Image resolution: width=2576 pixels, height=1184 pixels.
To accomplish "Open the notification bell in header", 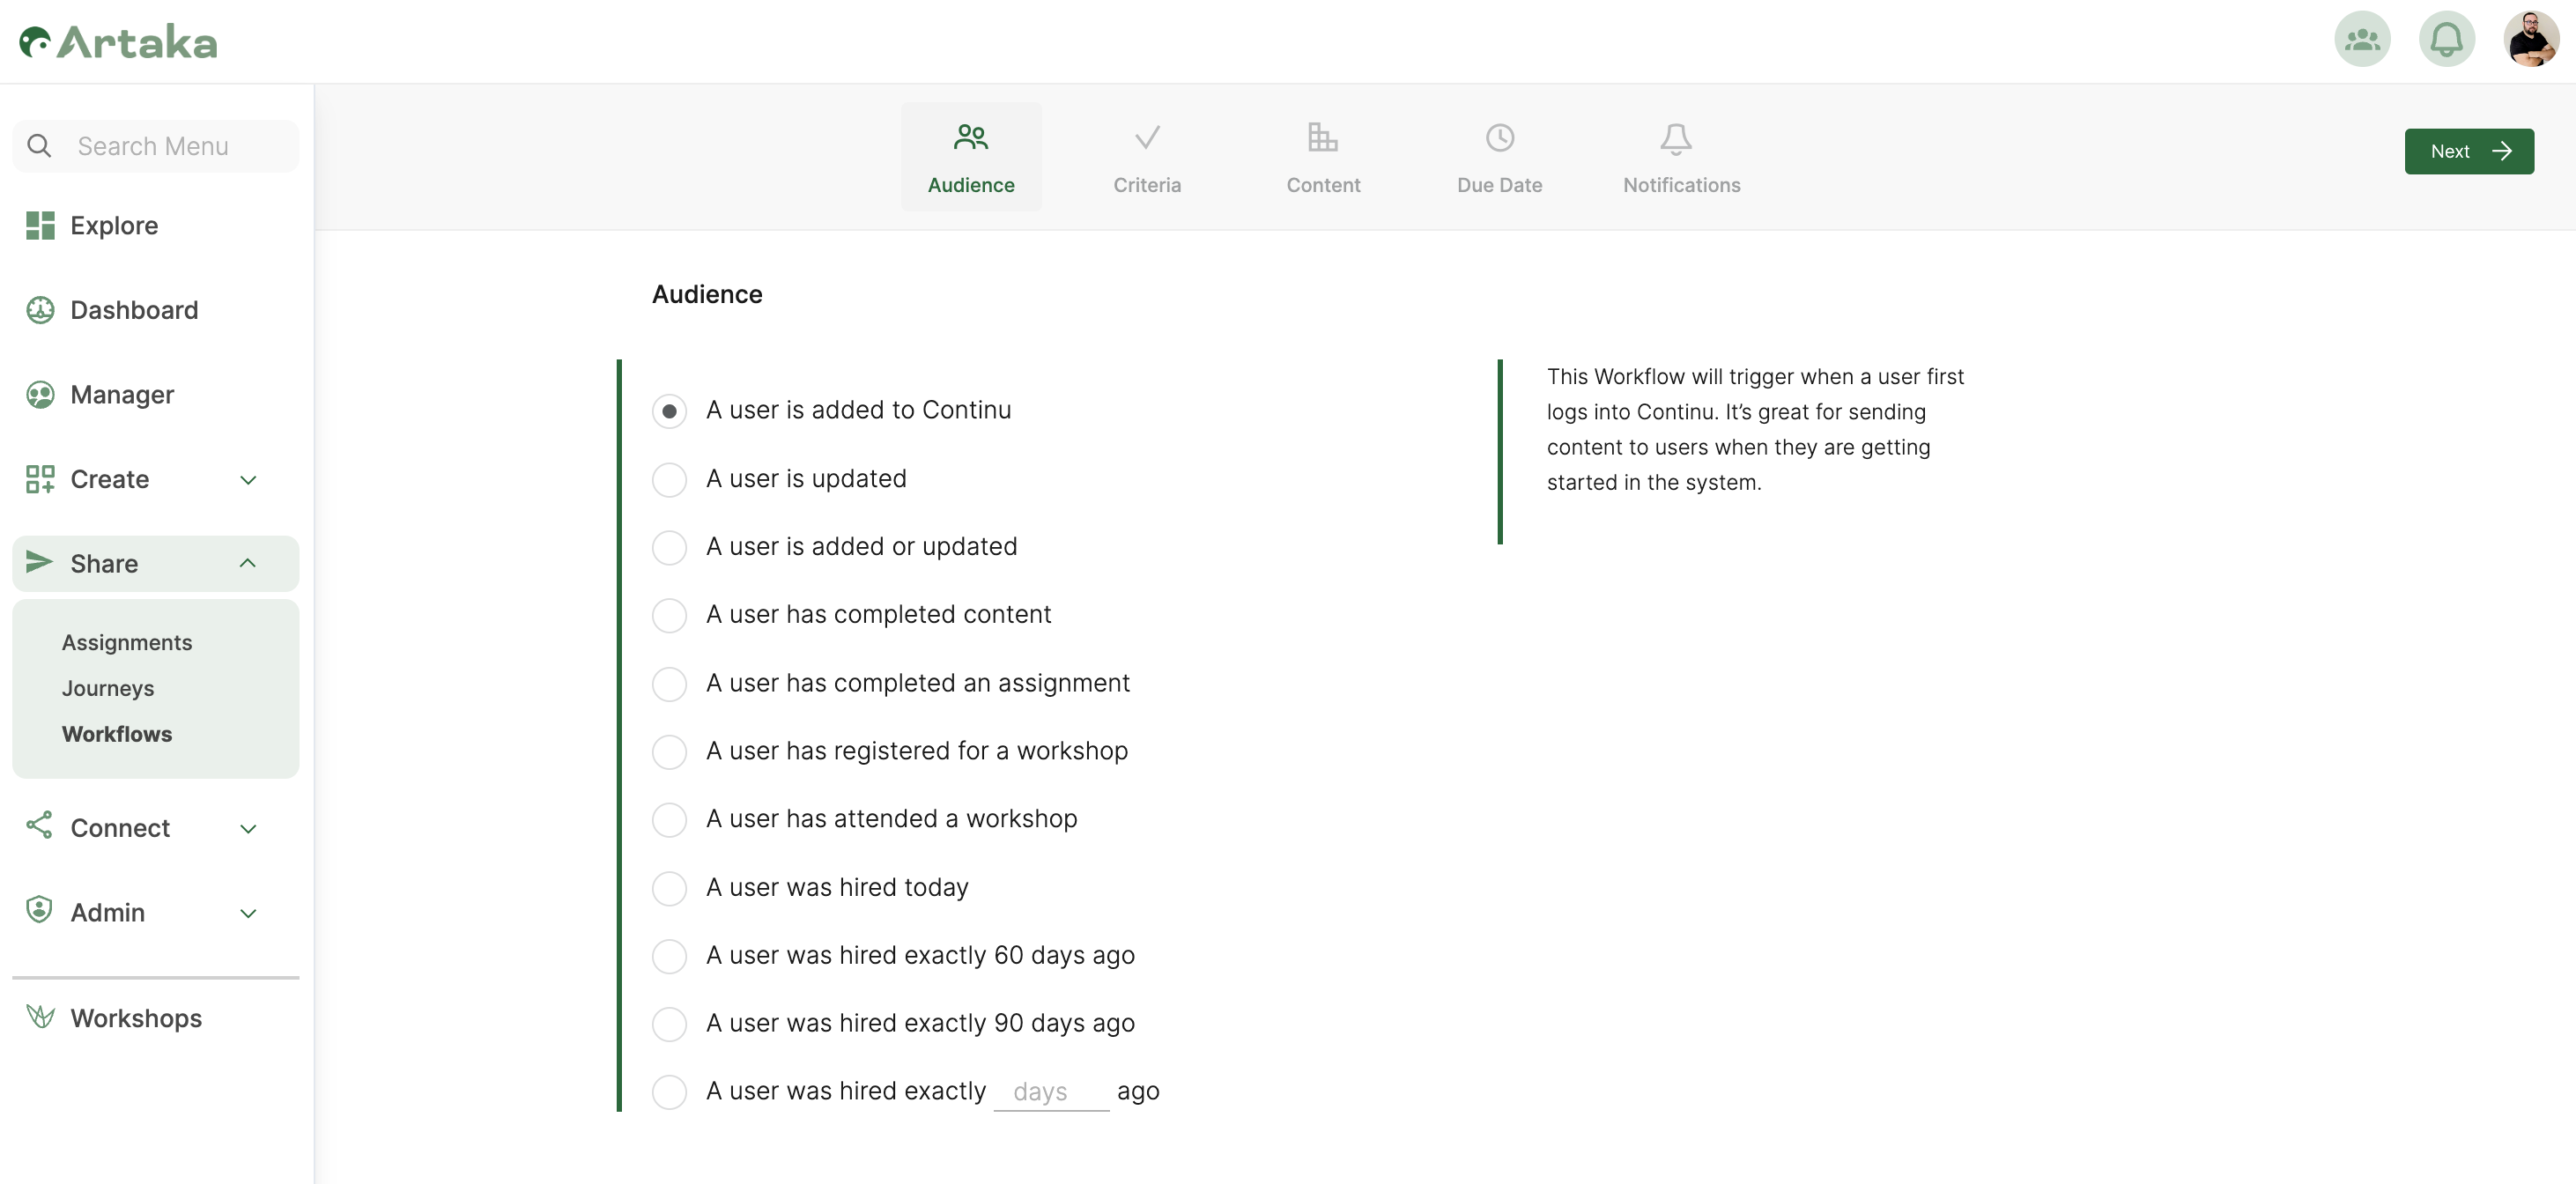I will [2446, 40].
